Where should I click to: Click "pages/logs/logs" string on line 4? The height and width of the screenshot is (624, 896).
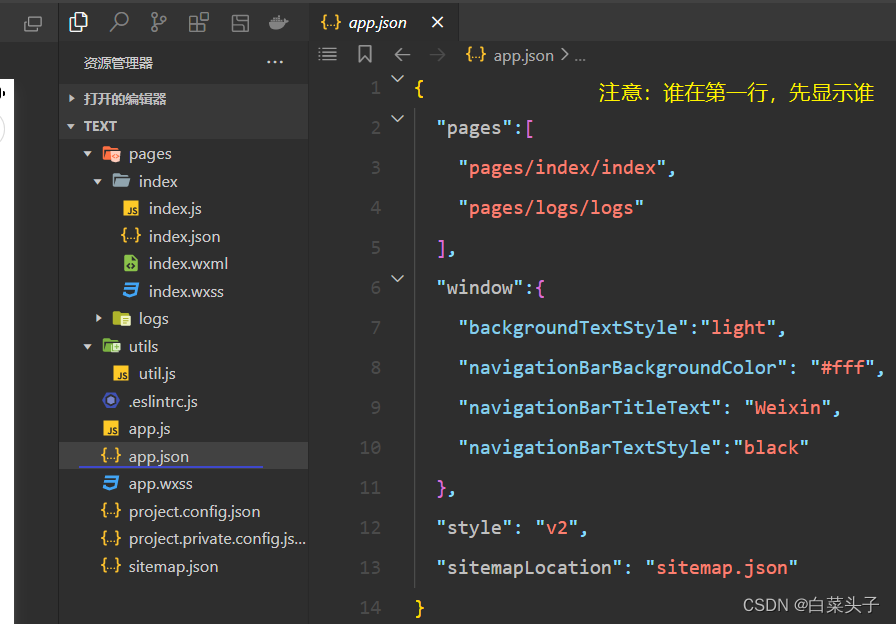[x=551, y=208]
